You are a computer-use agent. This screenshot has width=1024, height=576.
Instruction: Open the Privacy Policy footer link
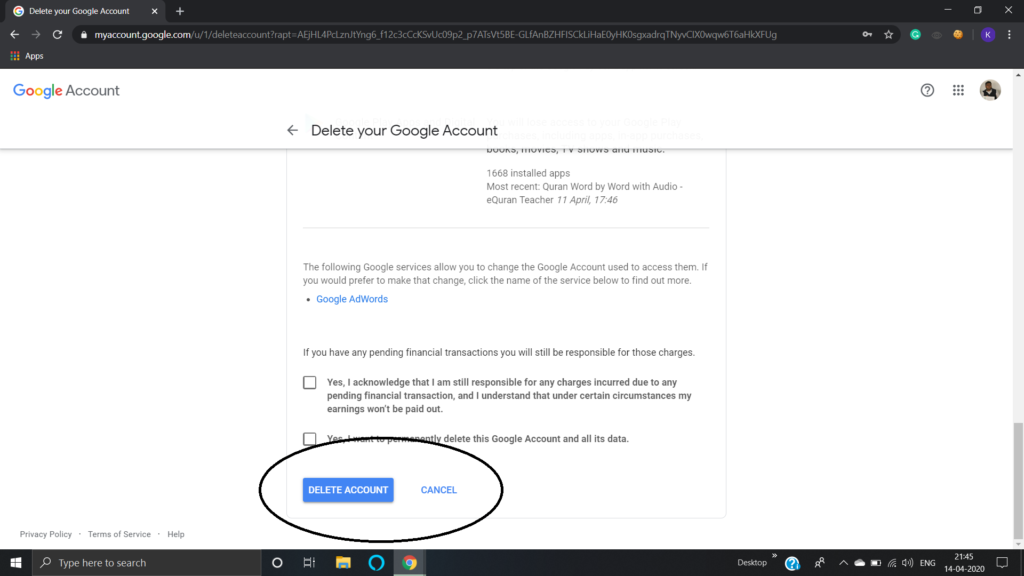(46, 534)
